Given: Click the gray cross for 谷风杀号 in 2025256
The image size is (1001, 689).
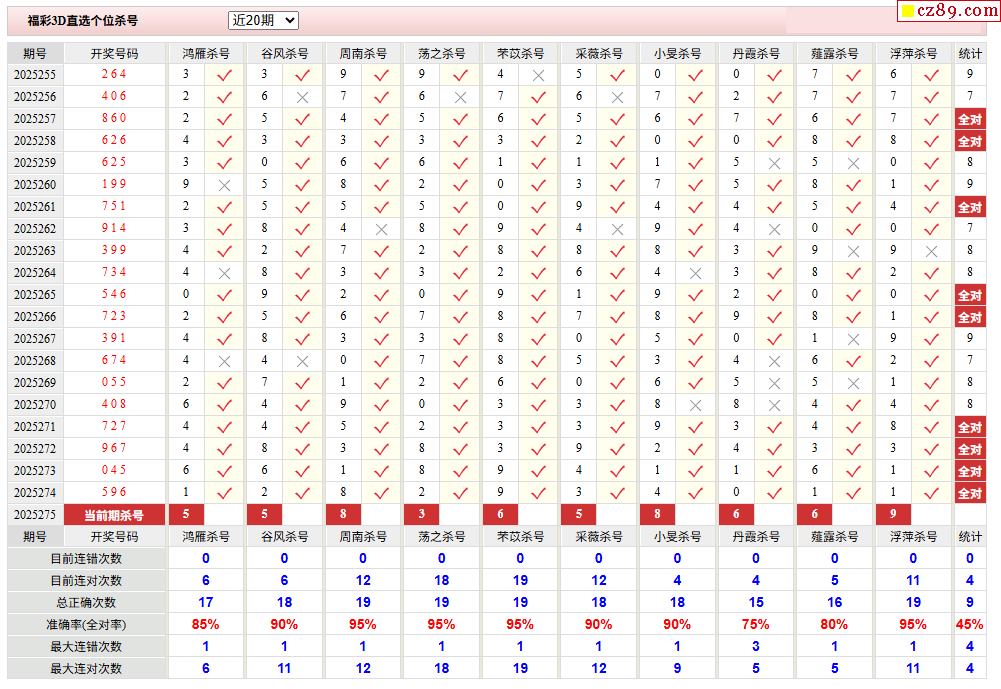Looking at the screenshot, I should [302, 97].
